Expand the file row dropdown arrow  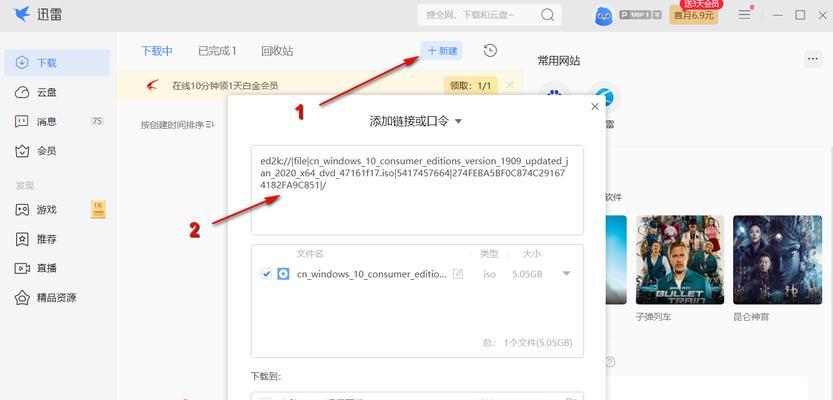(x=566, y=274)
